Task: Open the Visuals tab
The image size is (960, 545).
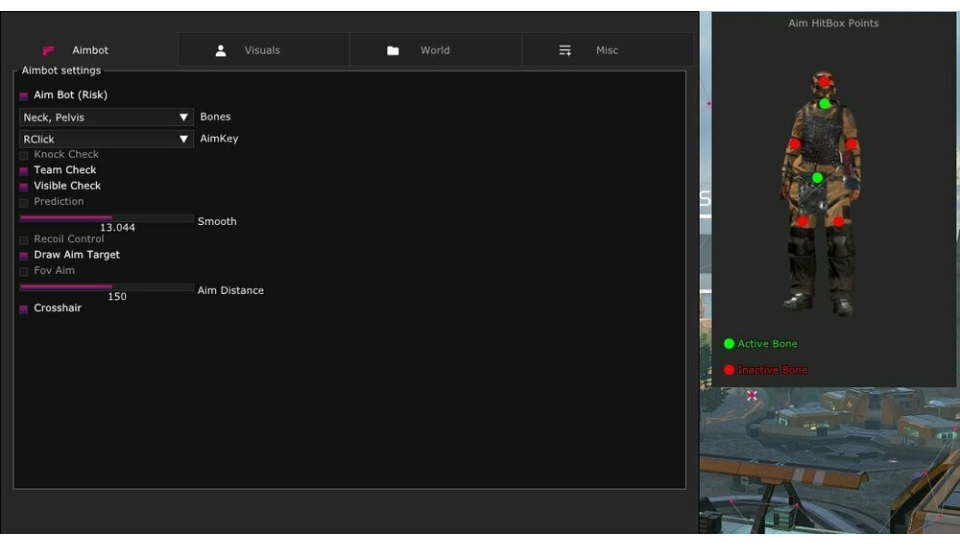Action: 264,50
